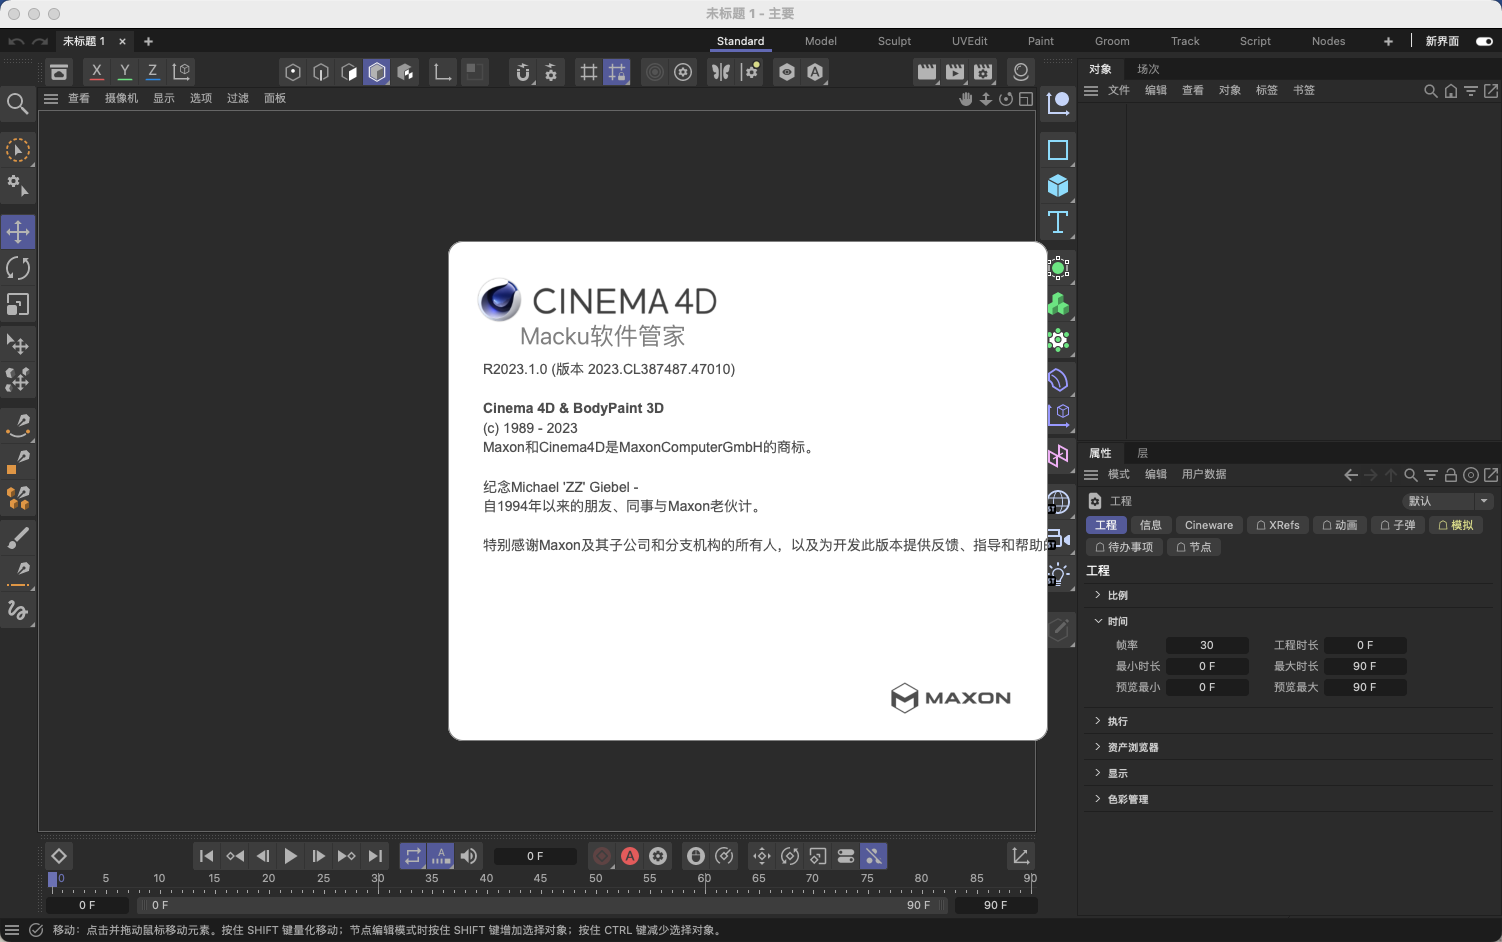
Task: Open render view clapperboard icon
Action: (x=927, y=72)
